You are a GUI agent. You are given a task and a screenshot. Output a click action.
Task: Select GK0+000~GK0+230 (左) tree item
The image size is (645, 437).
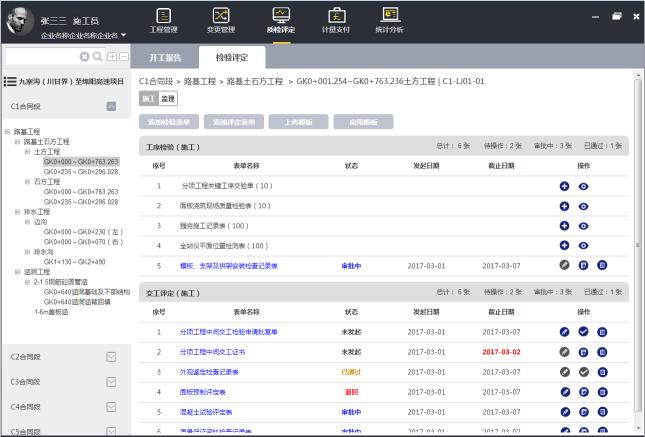point(84,232)
